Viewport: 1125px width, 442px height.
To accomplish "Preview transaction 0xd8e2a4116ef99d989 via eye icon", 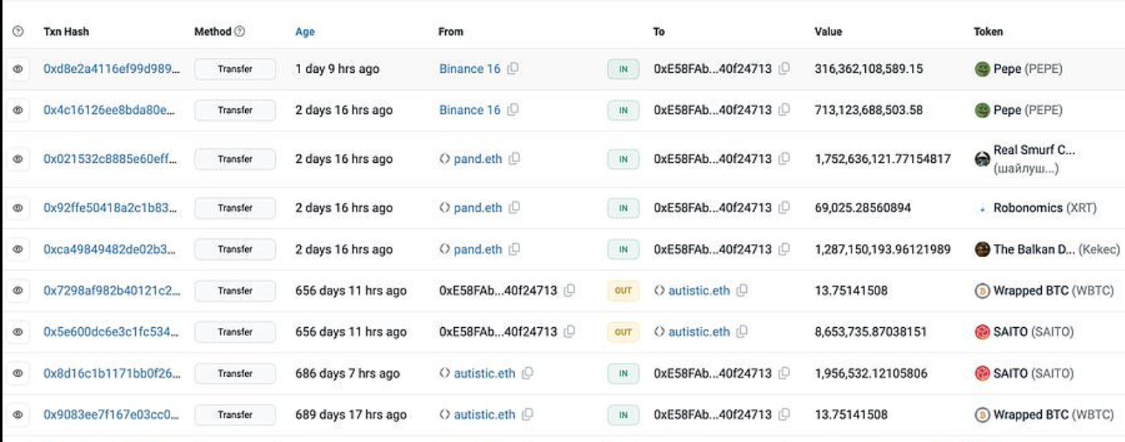I will [18, 69].
